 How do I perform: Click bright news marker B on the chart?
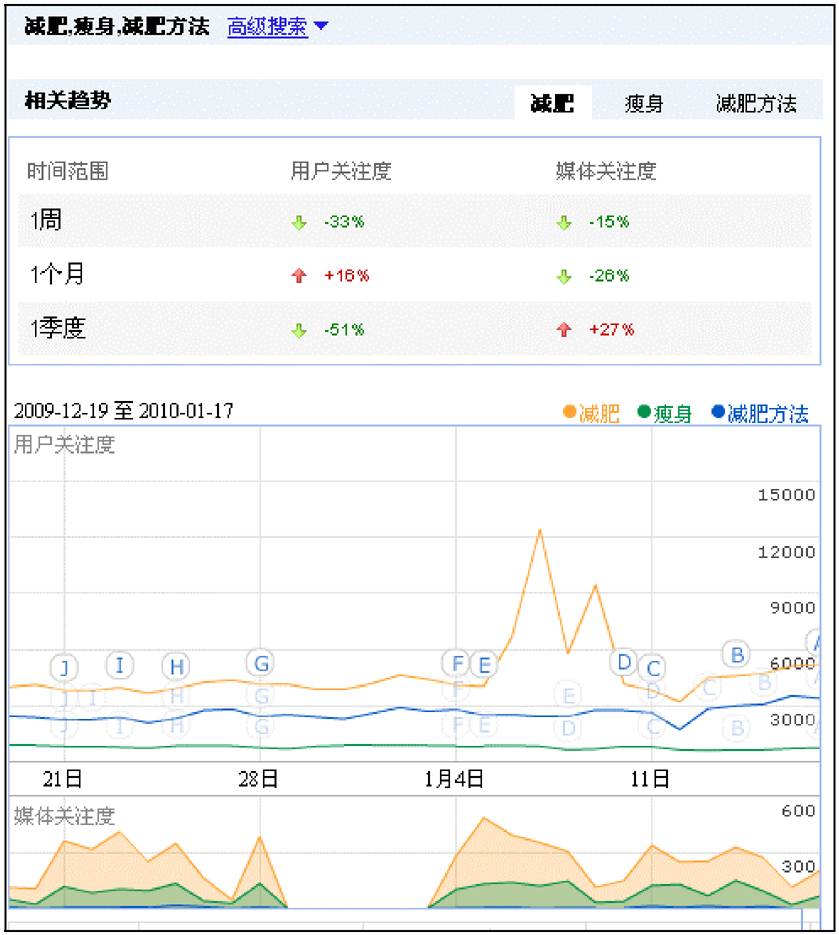737,655
